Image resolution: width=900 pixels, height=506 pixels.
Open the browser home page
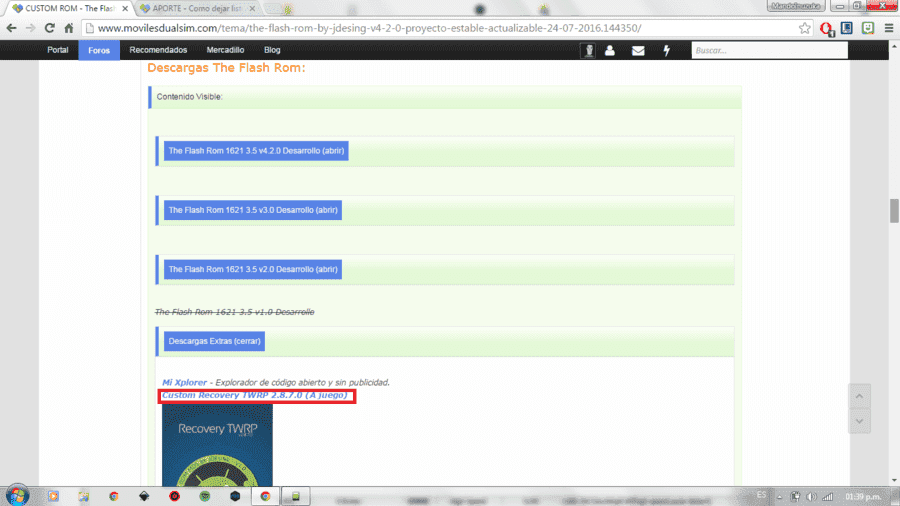(x=69, y=28)
